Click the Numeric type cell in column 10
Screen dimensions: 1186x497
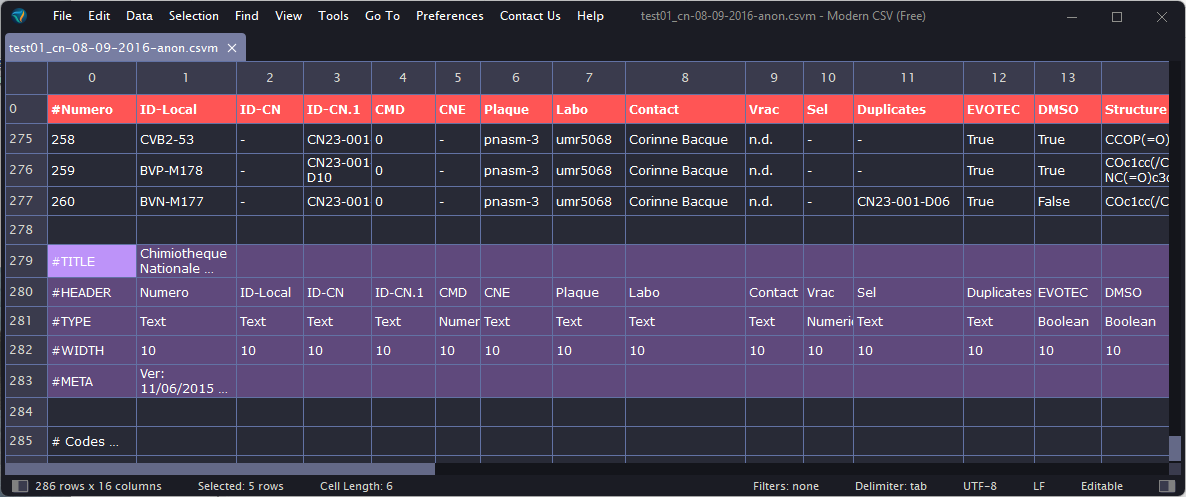828,321
